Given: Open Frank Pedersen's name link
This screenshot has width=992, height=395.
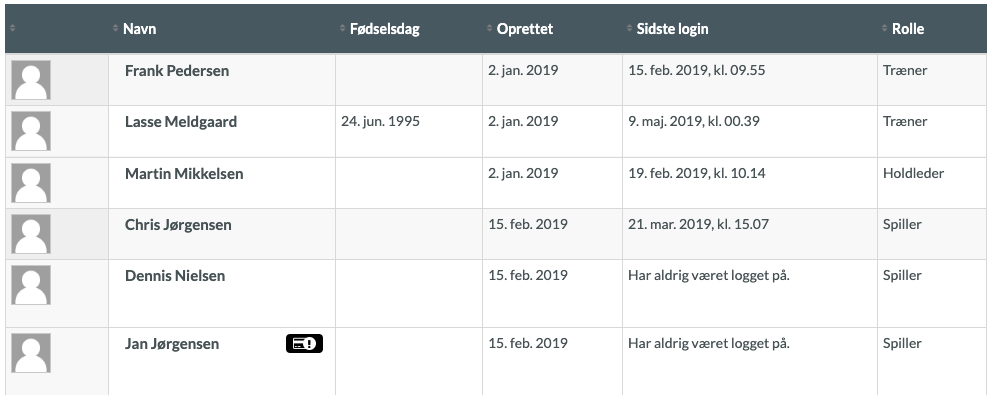Looking at the screenshot, I should click(177, 71).
